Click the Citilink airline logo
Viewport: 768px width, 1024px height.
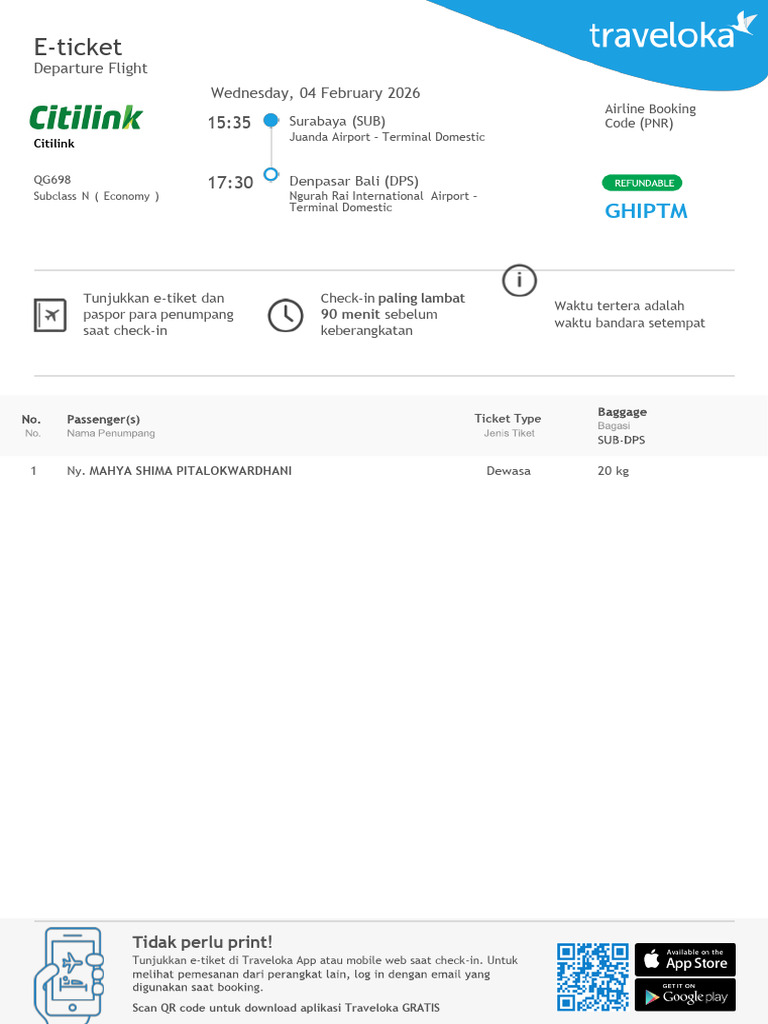pyautogui.click(x=86, y=118)
